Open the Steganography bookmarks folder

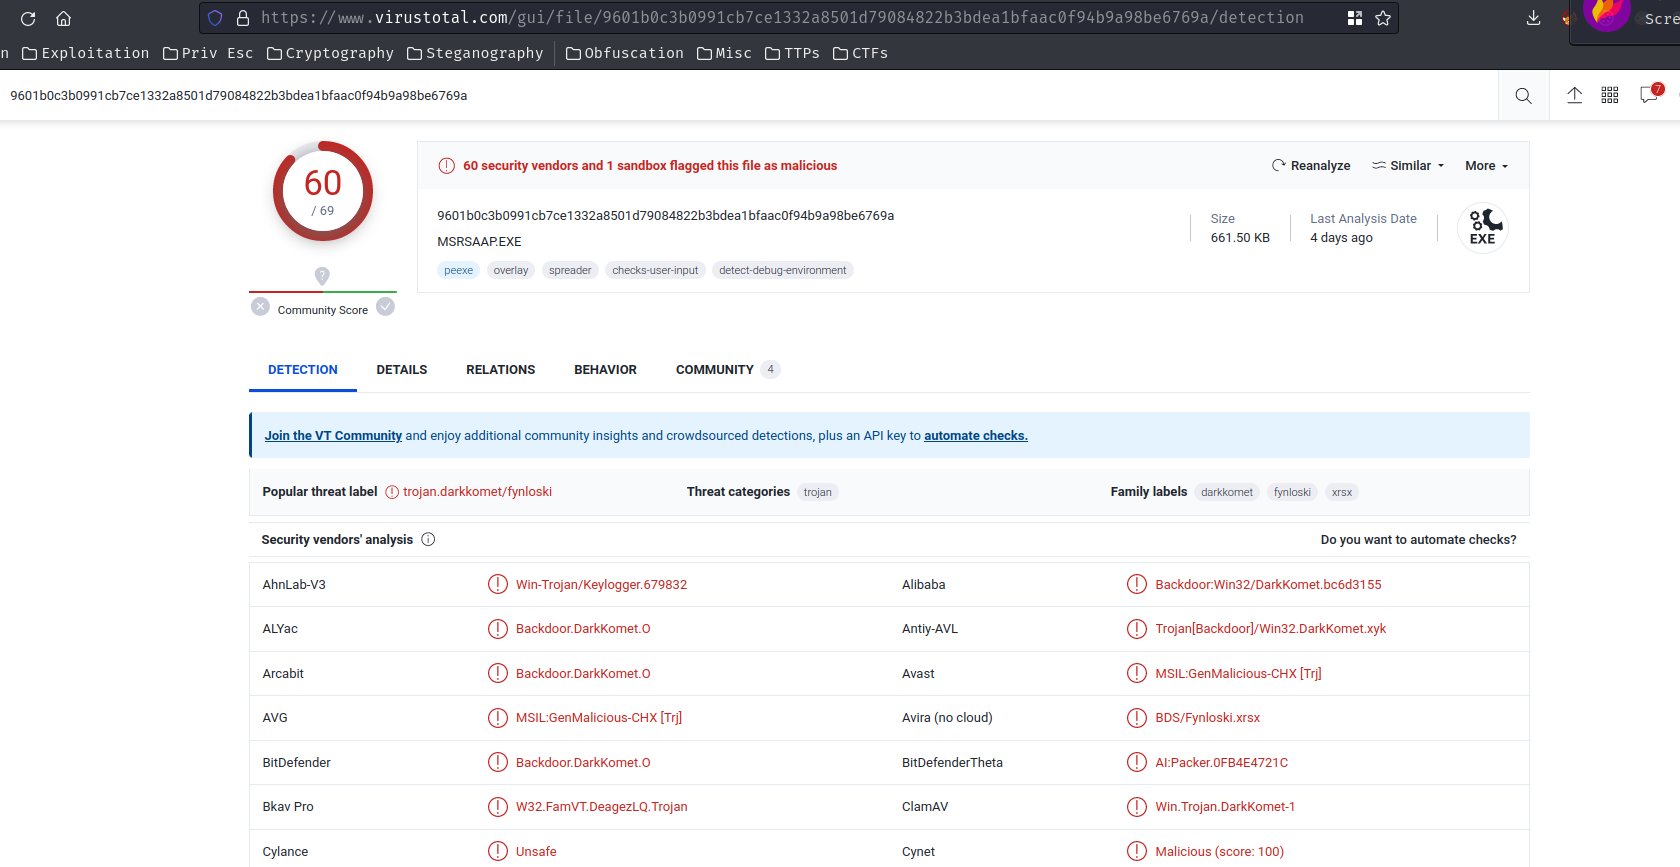[475, 53]
